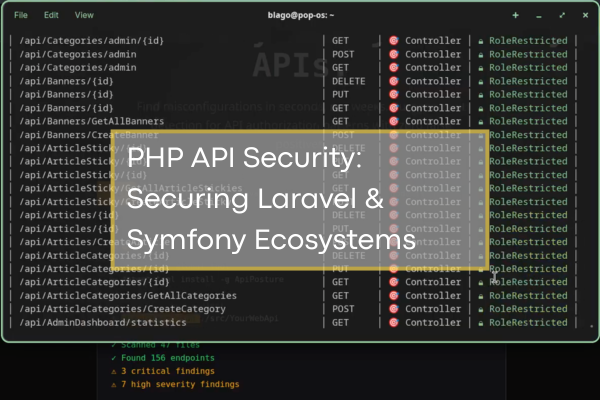Click the target icon in CreateCategory row
Image resolution: width=600 pixels, height=400 pixels.
tap(394, 309)
